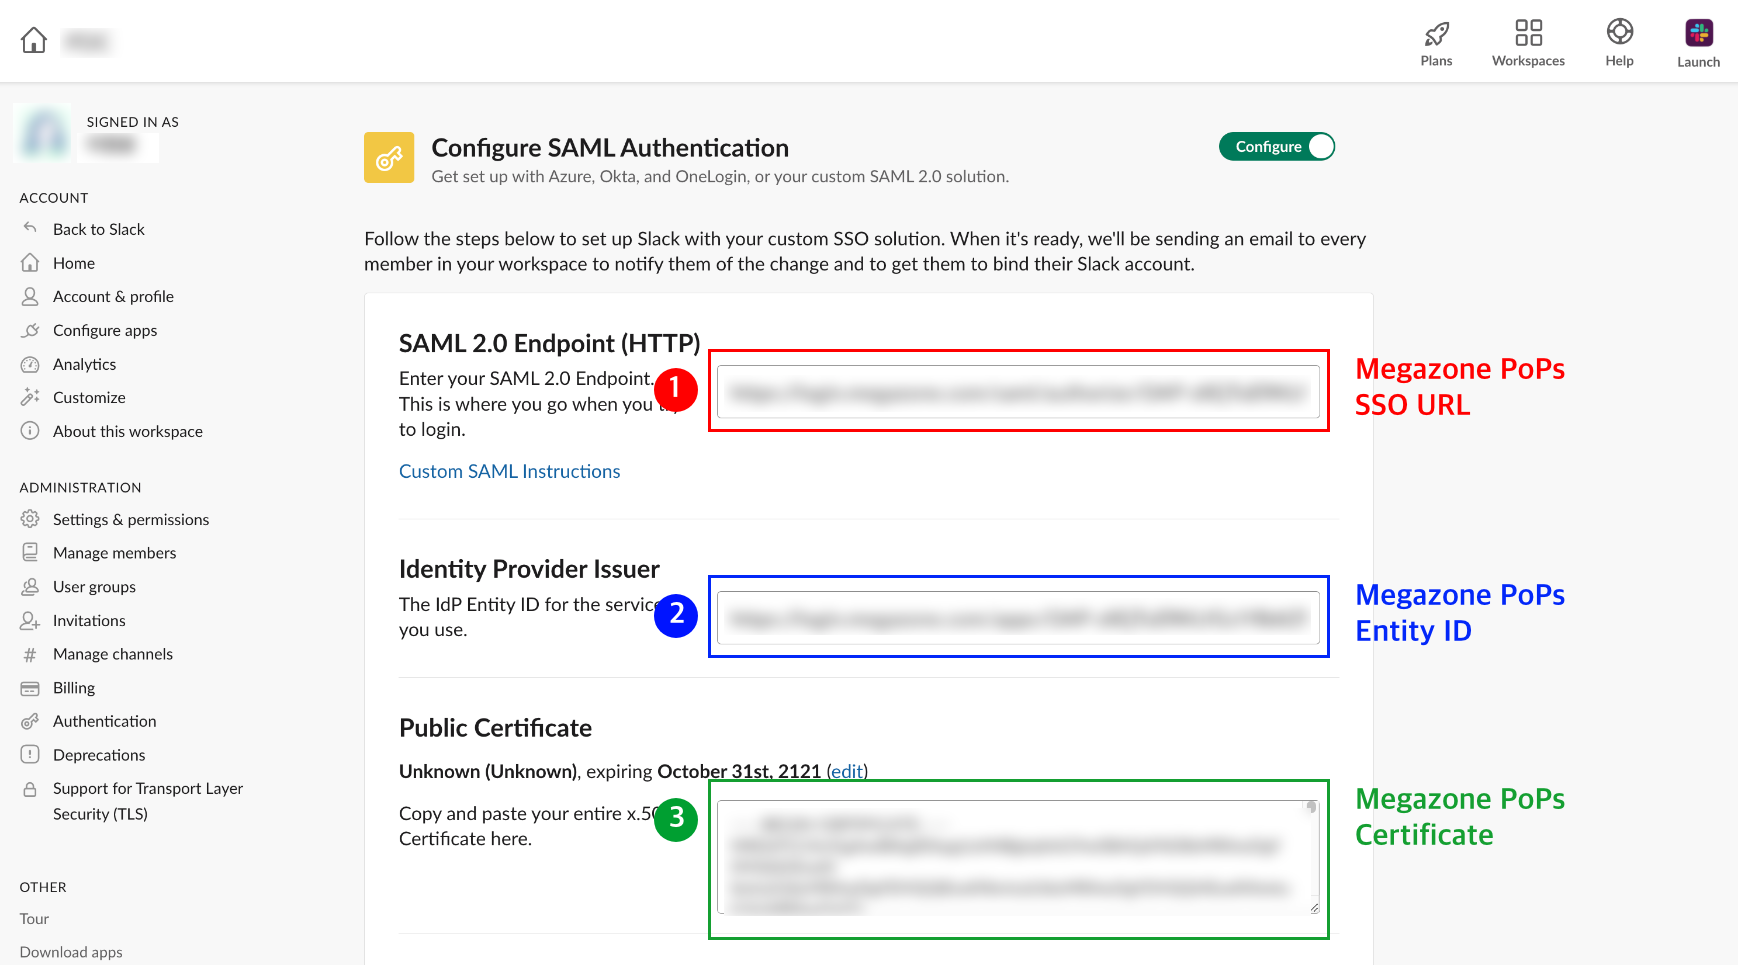Open Authentication settings

pyautogui.click(x=104, y=721)
